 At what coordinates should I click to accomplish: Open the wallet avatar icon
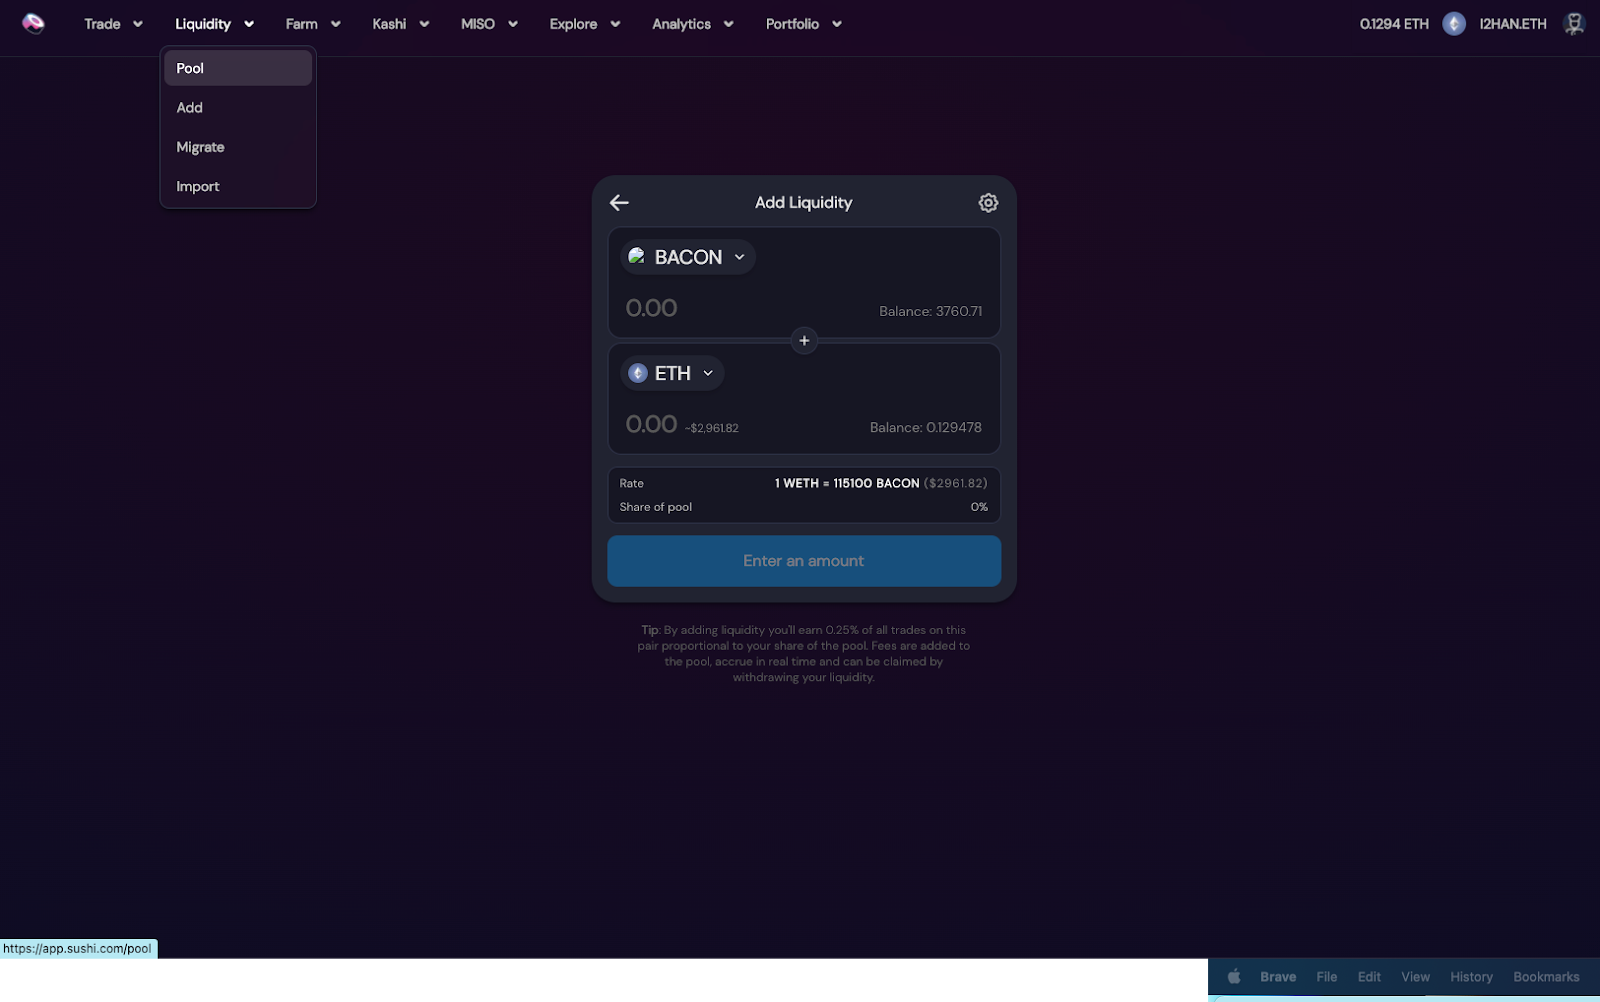click(1574, 24)
